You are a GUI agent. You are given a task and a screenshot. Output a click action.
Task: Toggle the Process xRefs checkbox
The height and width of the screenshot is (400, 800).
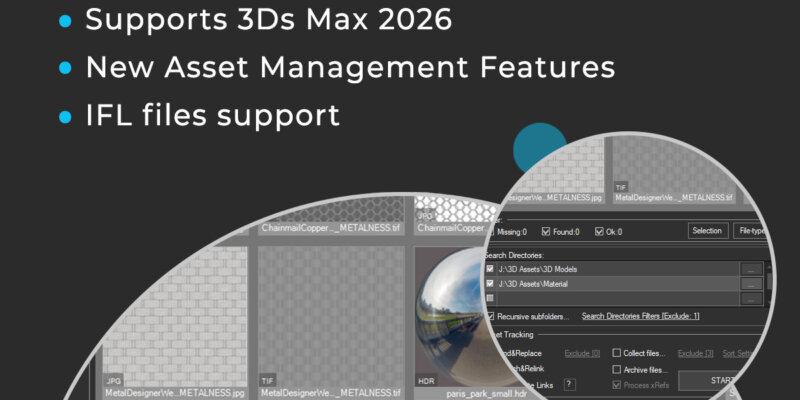click(x=616, y=385)
